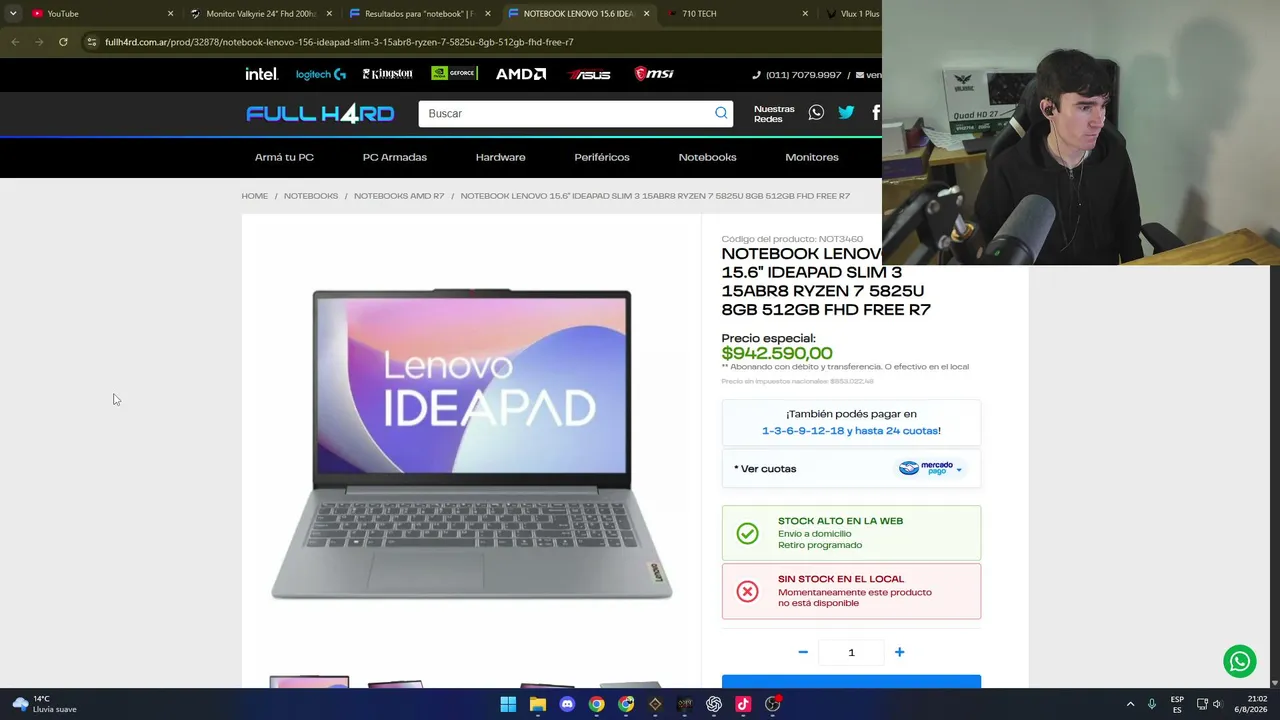The height and width of the screenshot is (720, 1280).
Task: Open the Windows Start menu
Action: coord(508,704)
